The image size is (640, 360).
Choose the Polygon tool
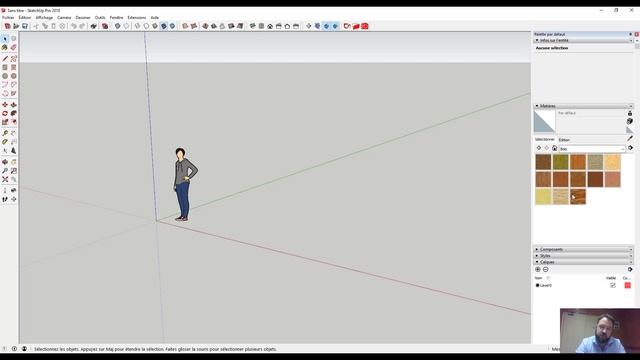click(13, 76)
